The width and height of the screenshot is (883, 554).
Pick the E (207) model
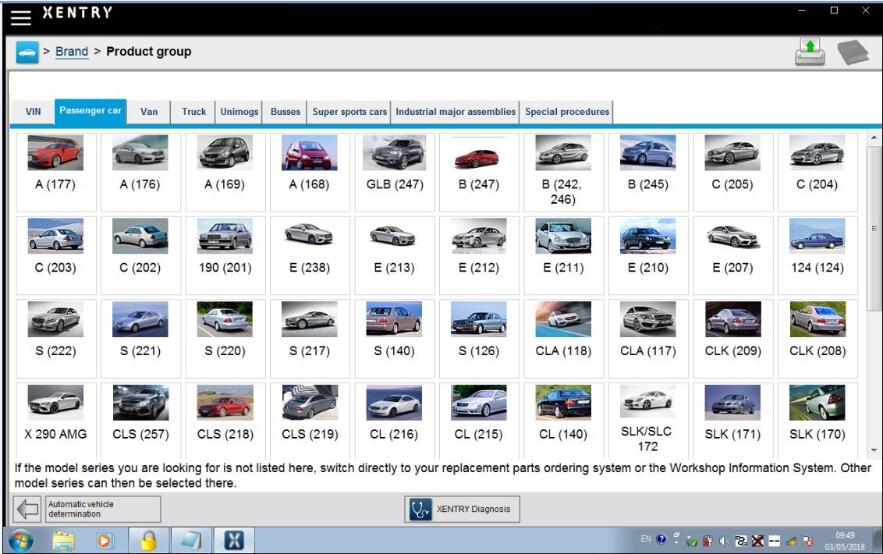pyautogui.click(x=733, y=255)
